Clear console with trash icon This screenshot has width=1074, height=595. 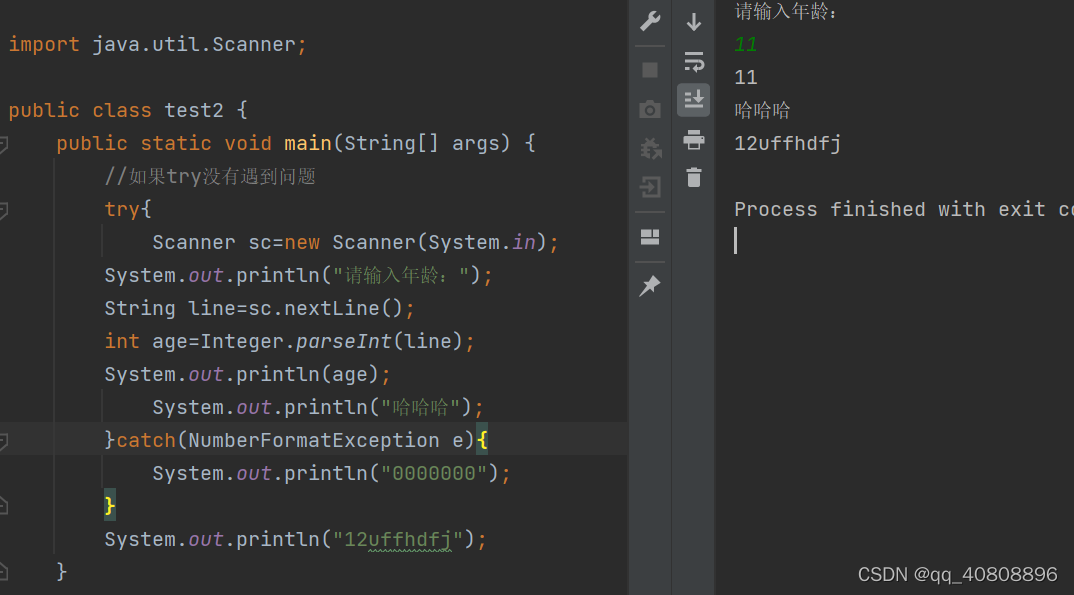coord(694,177)
